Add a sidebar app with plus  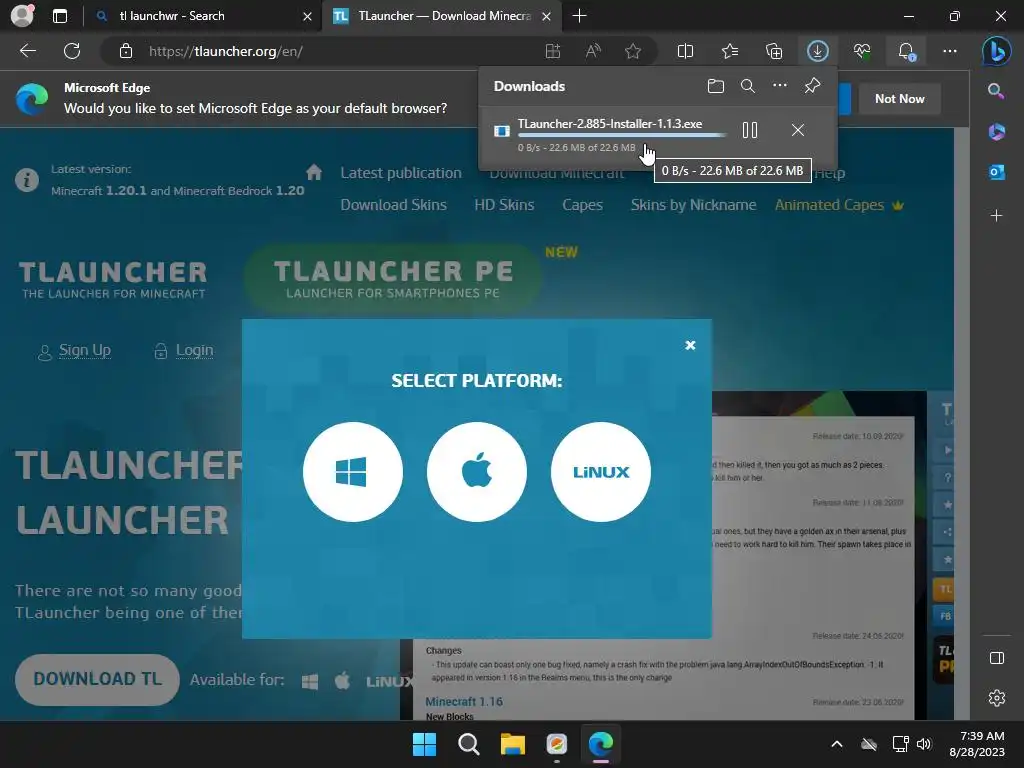996,215
